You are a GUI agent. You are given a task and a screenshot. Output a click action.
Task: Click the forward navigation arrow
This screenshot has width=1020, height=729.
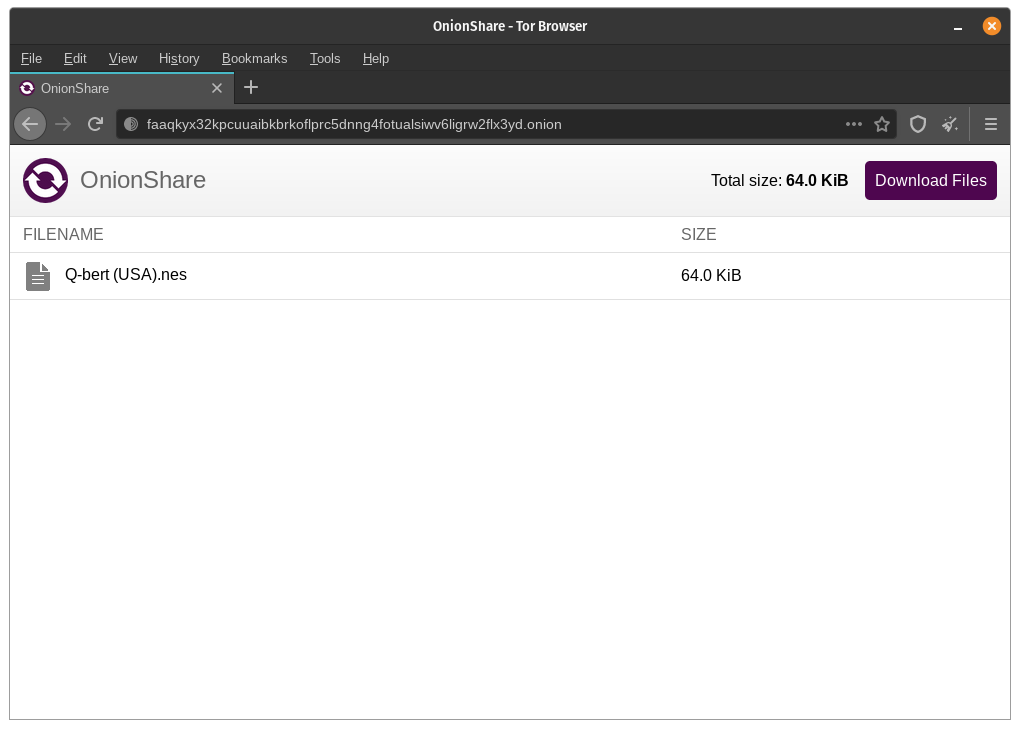point(63,124)
